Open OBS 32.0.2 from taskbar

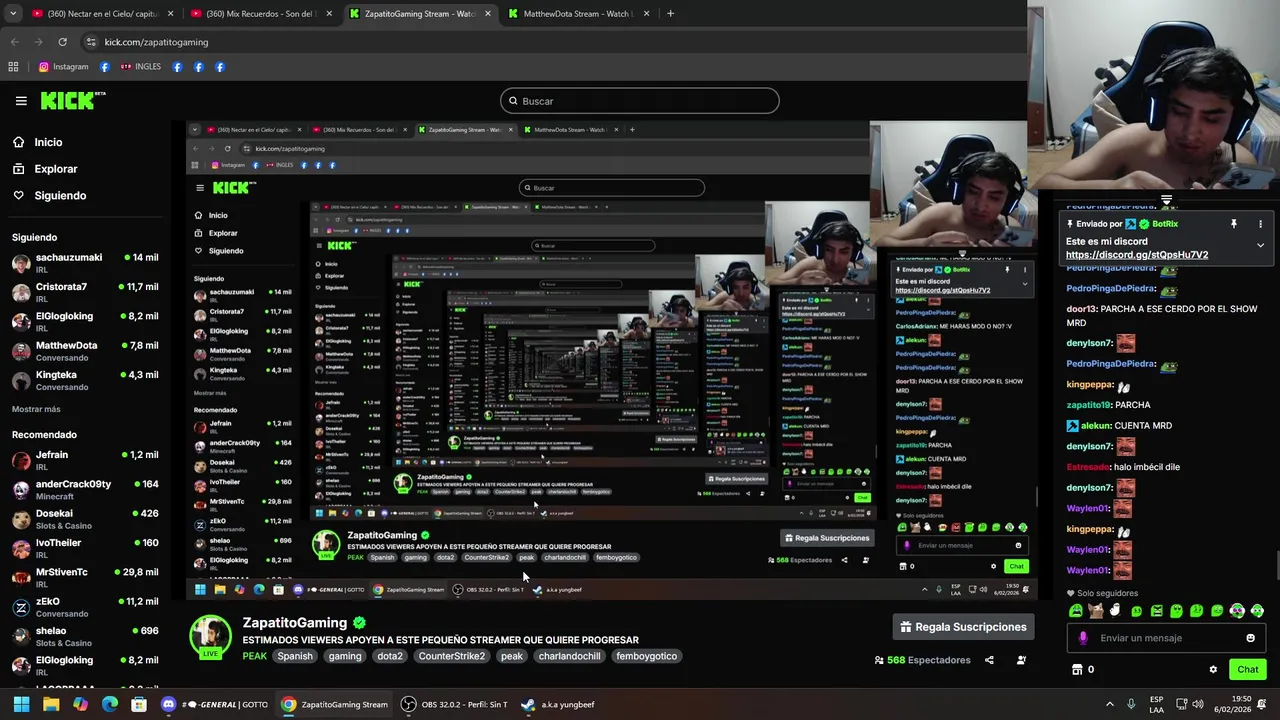[x=454, y=704]
